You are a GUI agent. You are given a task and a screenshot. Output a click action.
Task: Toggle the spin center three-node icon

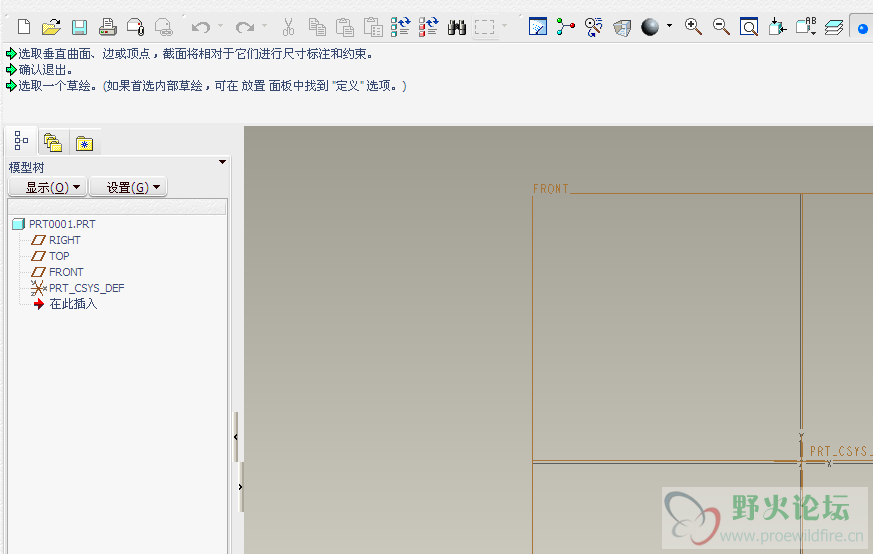click(x=566, y=27)
